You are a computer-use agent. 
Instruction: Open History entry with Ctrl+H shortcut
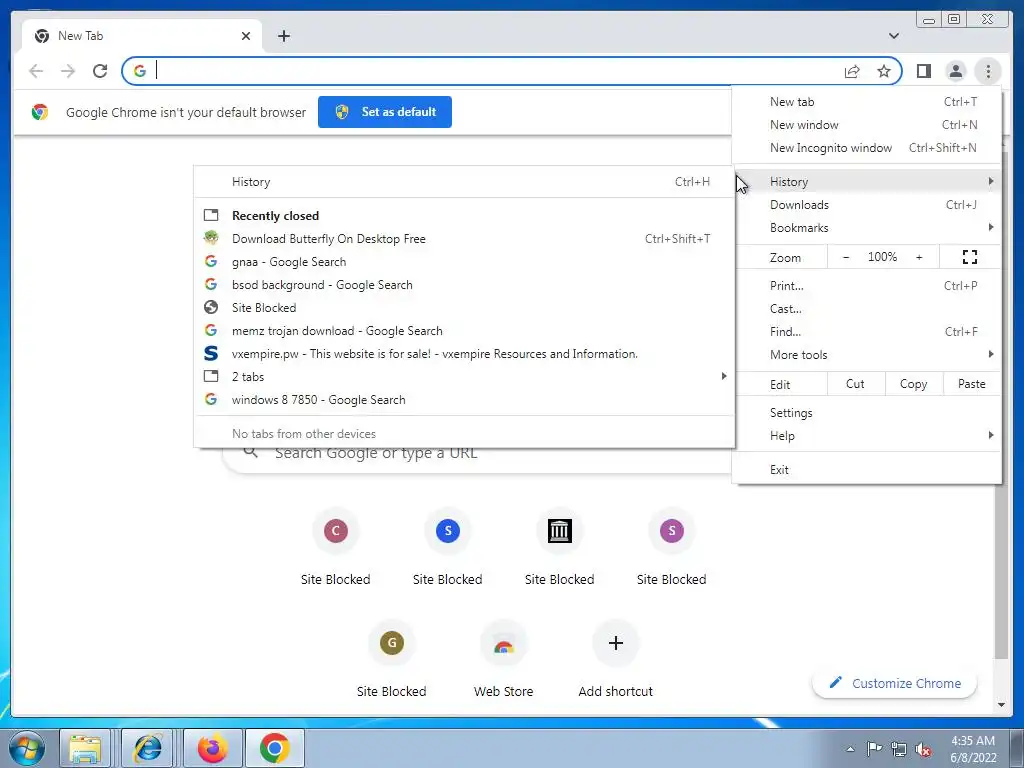tap(464, 182)
